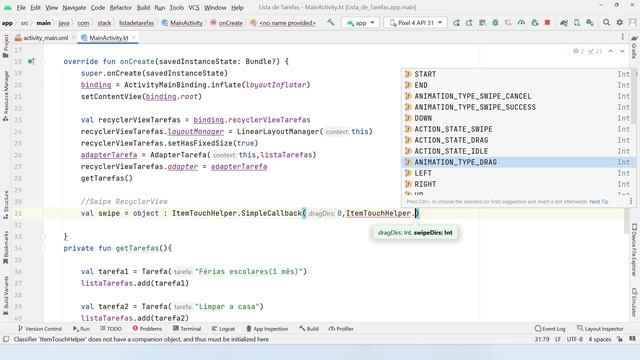Viewport: 640px width, 360px height.
Task: Open the Navigate menu
Action: [74, 7]
